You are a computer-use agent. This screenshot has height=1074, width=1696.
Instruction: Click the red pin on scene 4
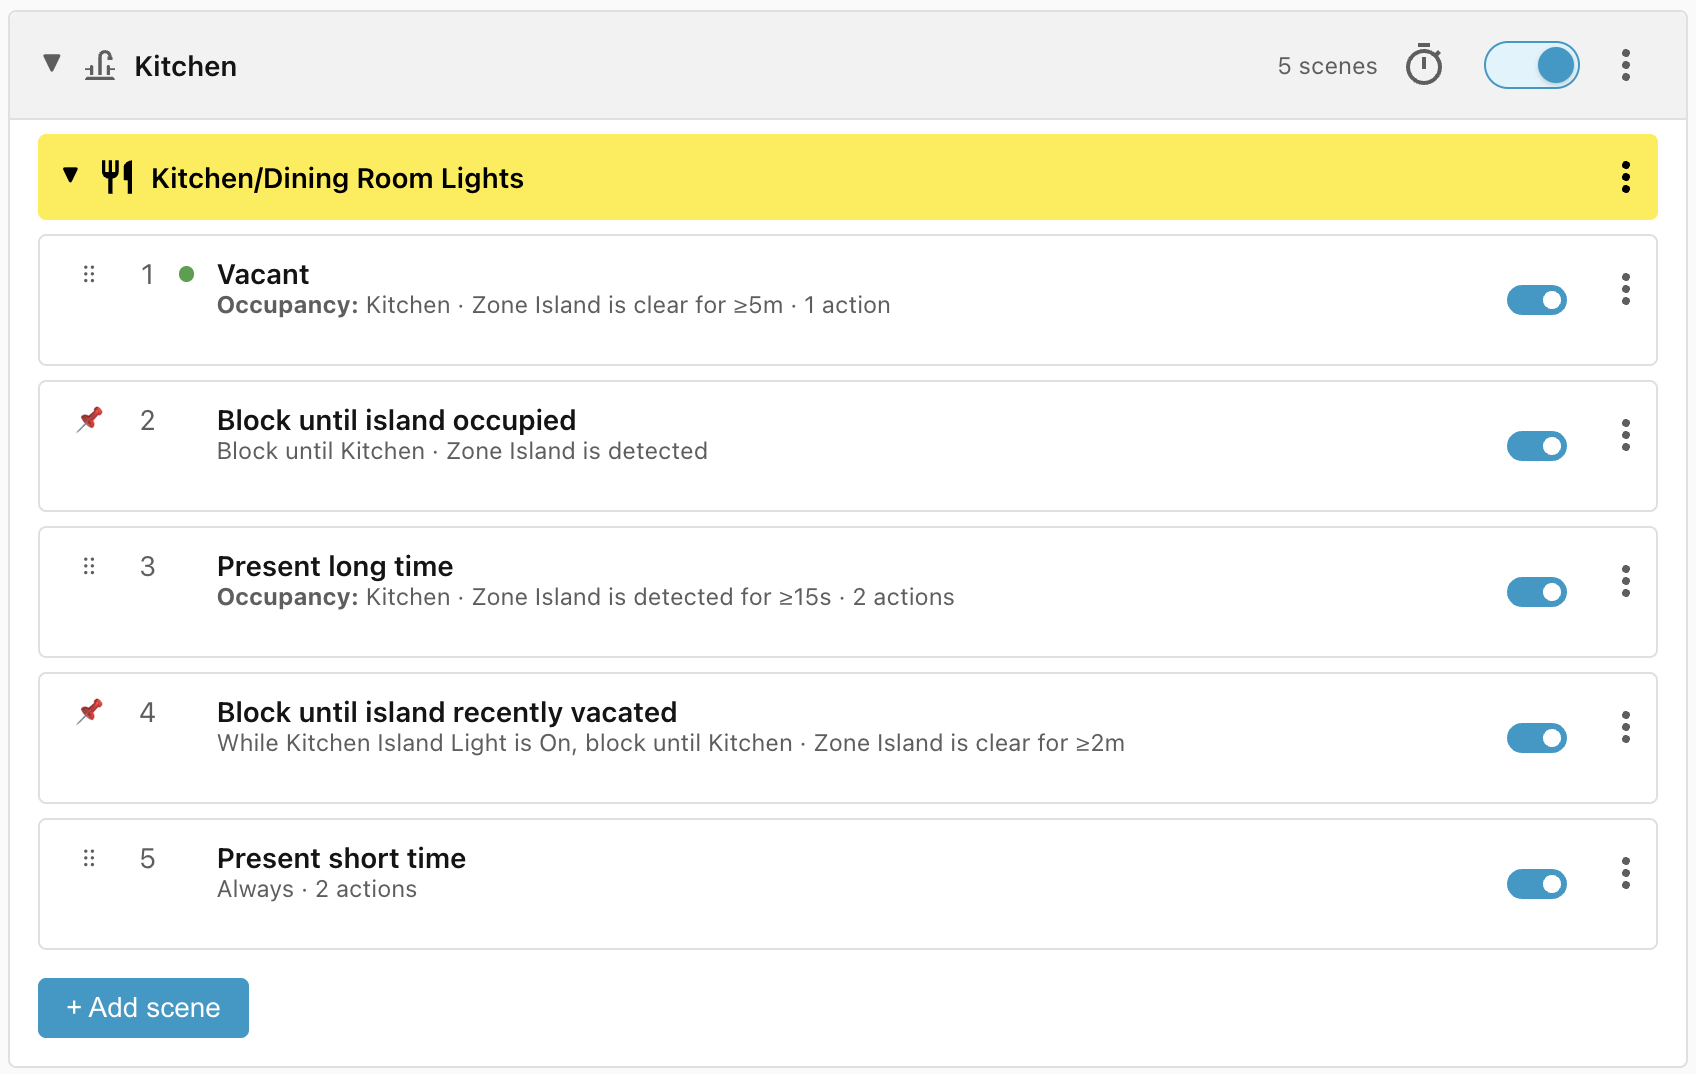[x=90, y=711]
